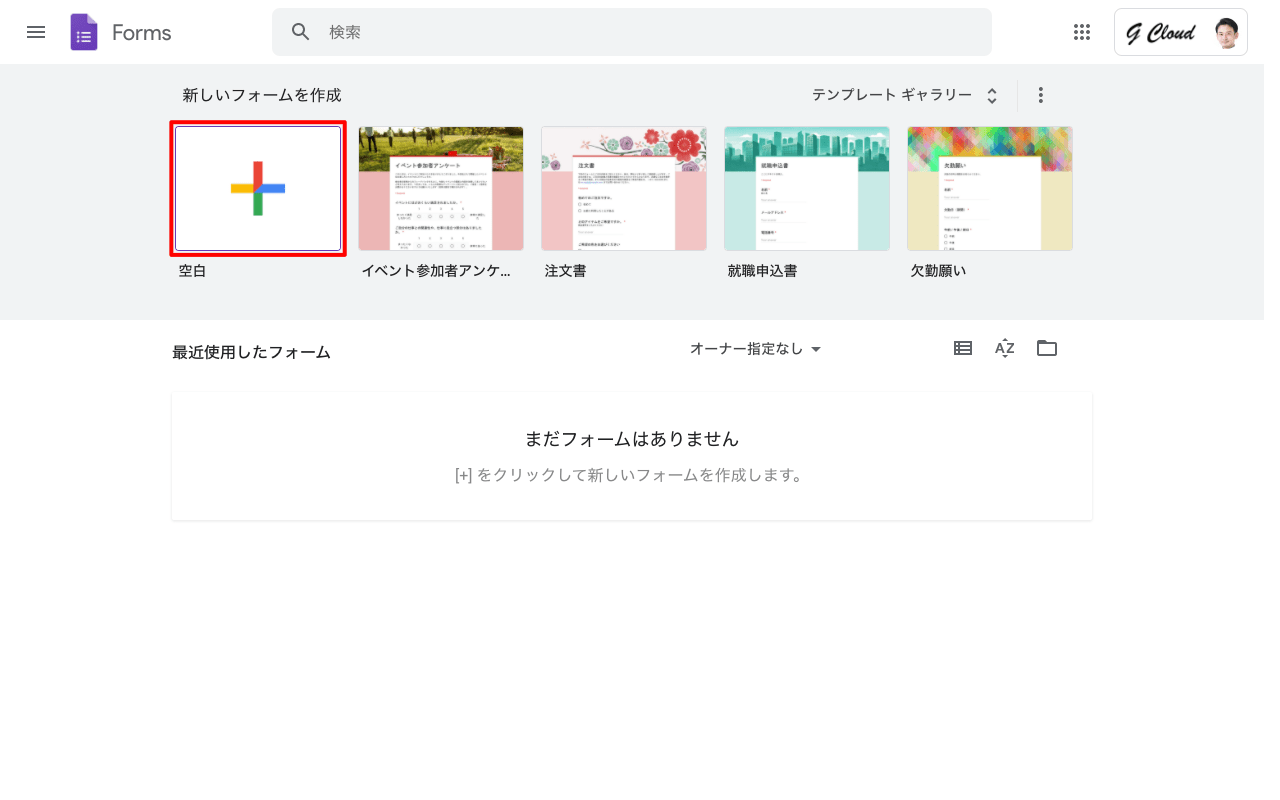The height and width of the screenshot is (800, 1280).
Task: Click the 注文書 label text
Action: pyautogui.click(x=565, y=271)
